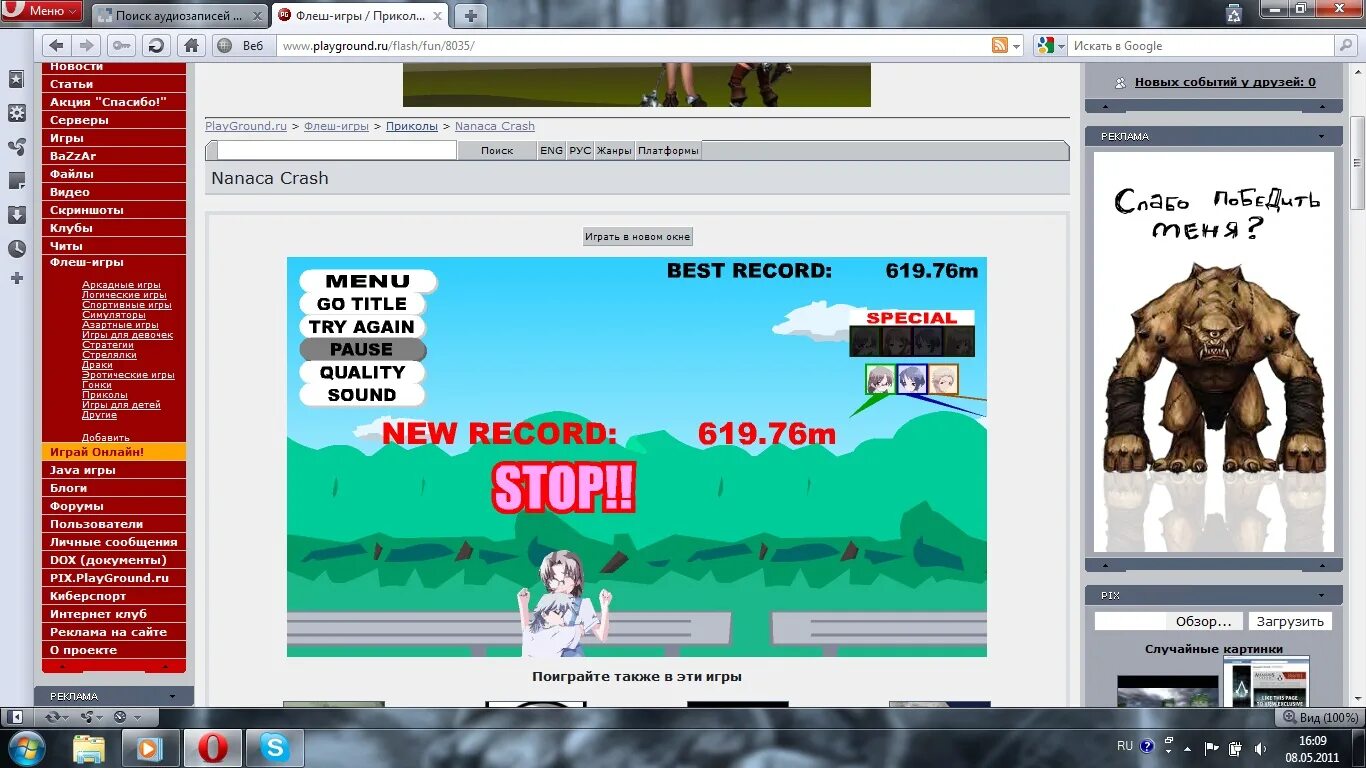Click the web globe icon in address bar

tap(225, 46)
